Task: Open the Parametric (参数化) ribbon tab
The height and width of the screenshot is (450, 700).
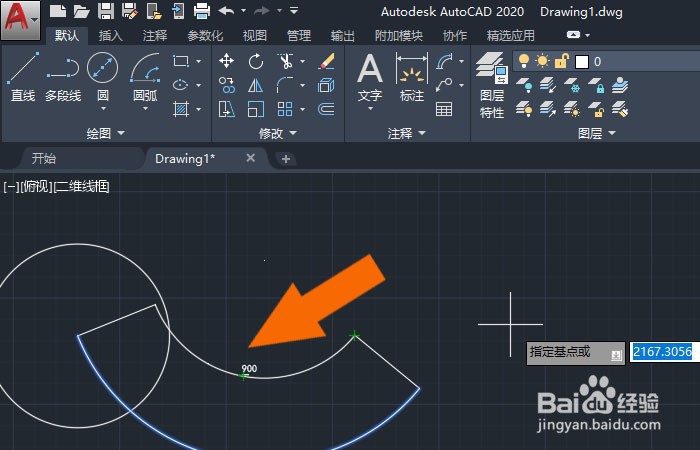Action: click(205, 36)
